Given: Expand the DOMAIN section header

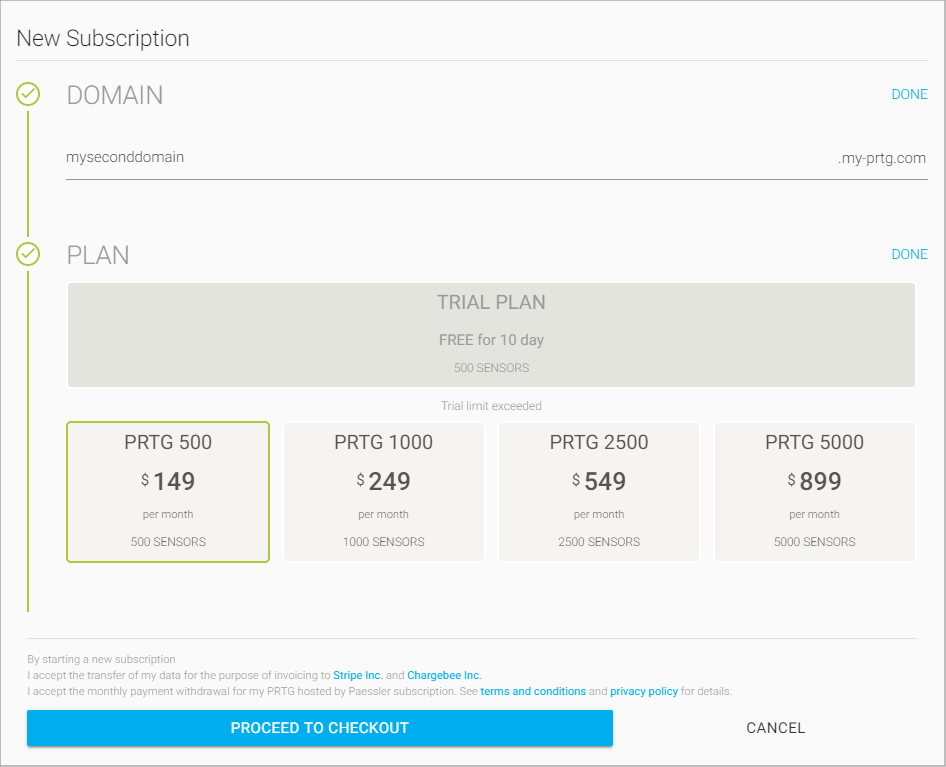Looking at the screenshot, I should pyautogui.click(x=115, y=95).
